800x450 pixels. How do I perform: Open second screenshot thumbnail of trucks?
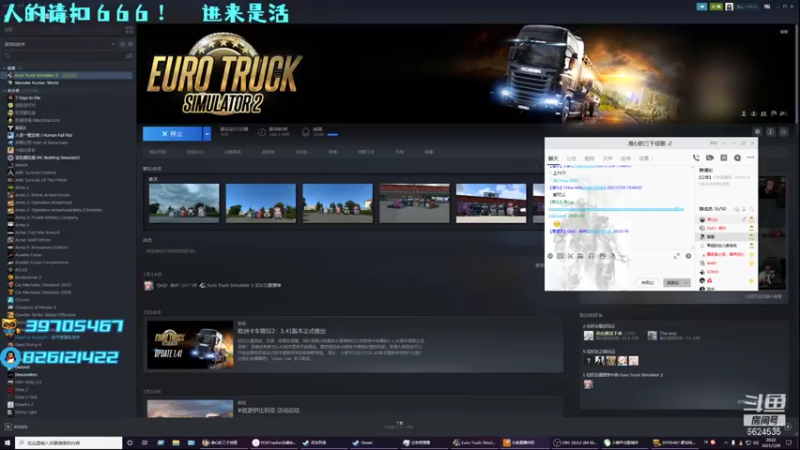click(261, 203)
